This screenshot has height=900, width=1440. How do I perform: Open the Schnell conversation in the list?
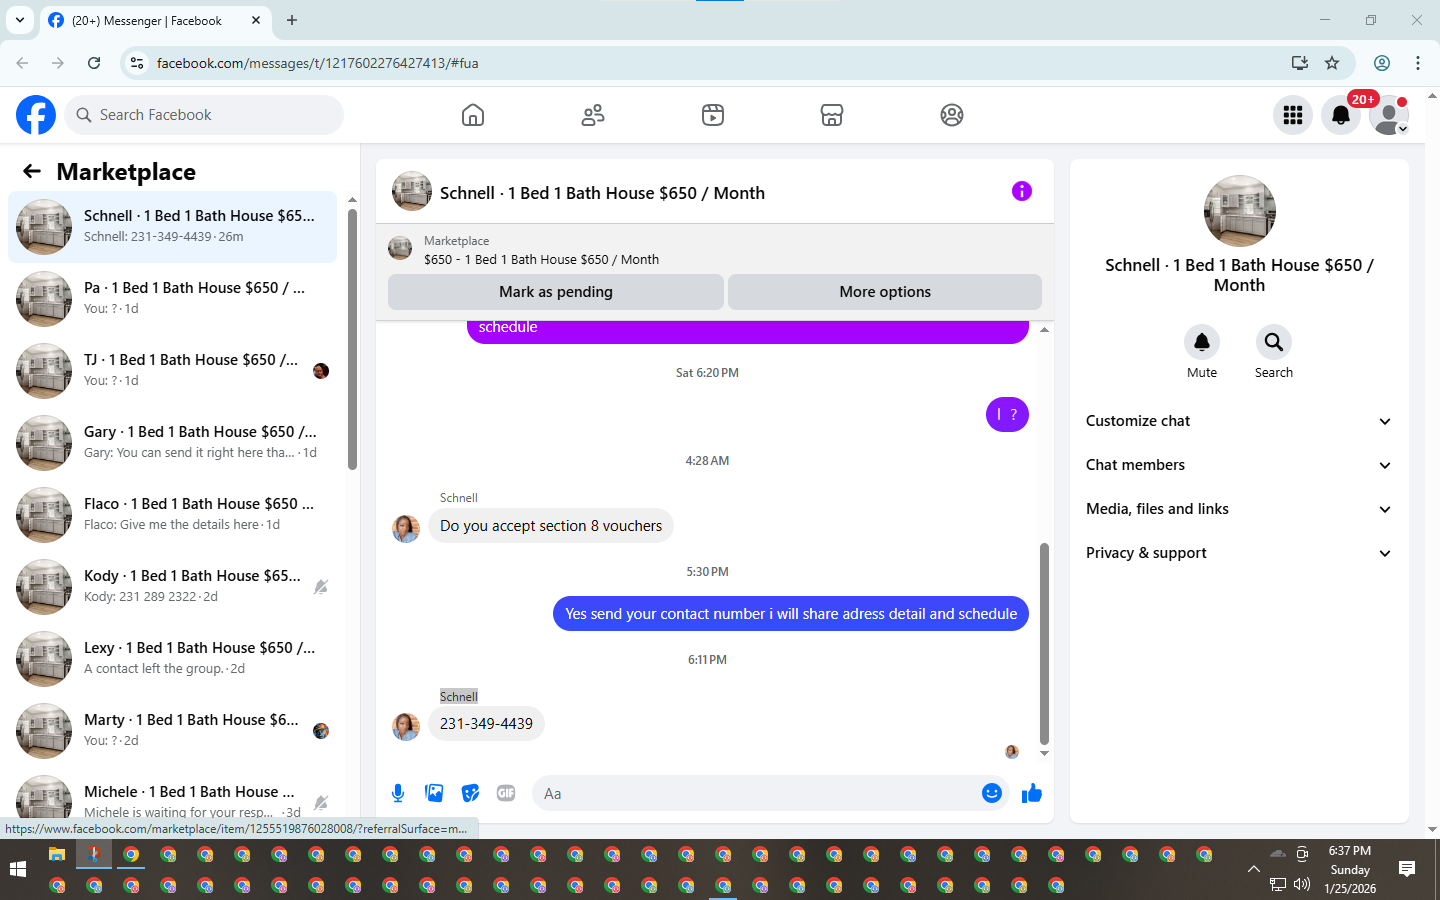(173, 227)
